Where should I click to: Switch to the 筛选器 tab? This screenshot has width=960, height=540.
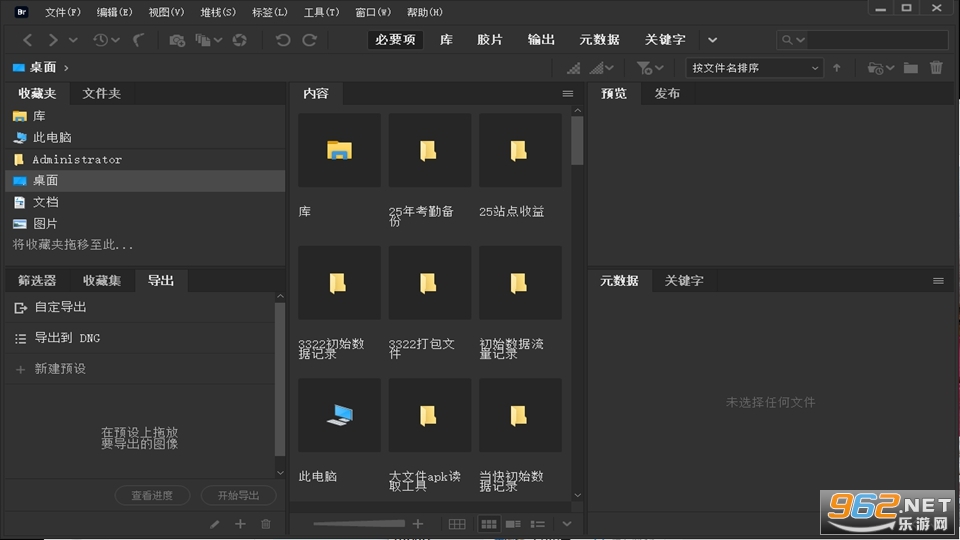(x=37, y=281)
